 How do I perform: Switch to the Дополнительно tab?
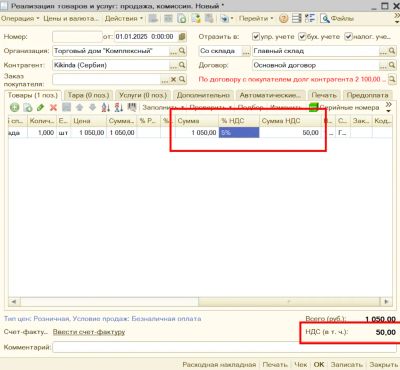pyautogui.click(x=203, y=95)
